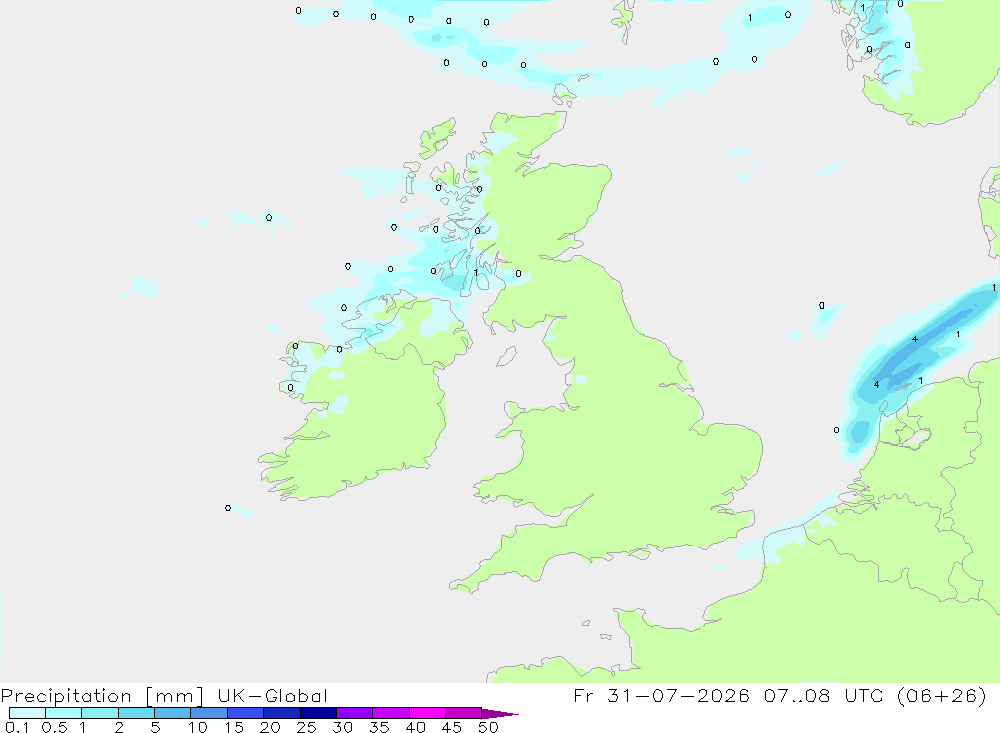Pick the legend swatch between 20 and 25

tap(282, 713)
